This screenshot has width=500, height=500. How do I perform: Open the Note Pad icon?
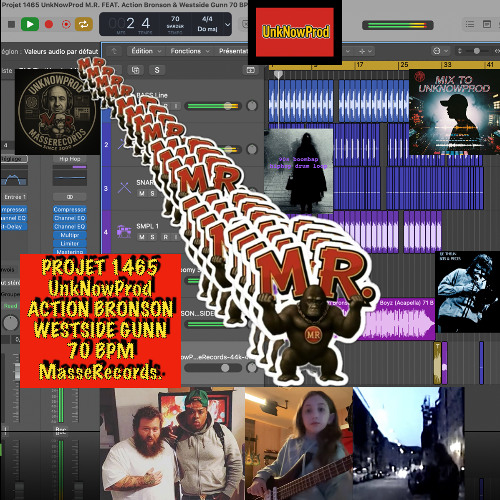click(487, 24)
